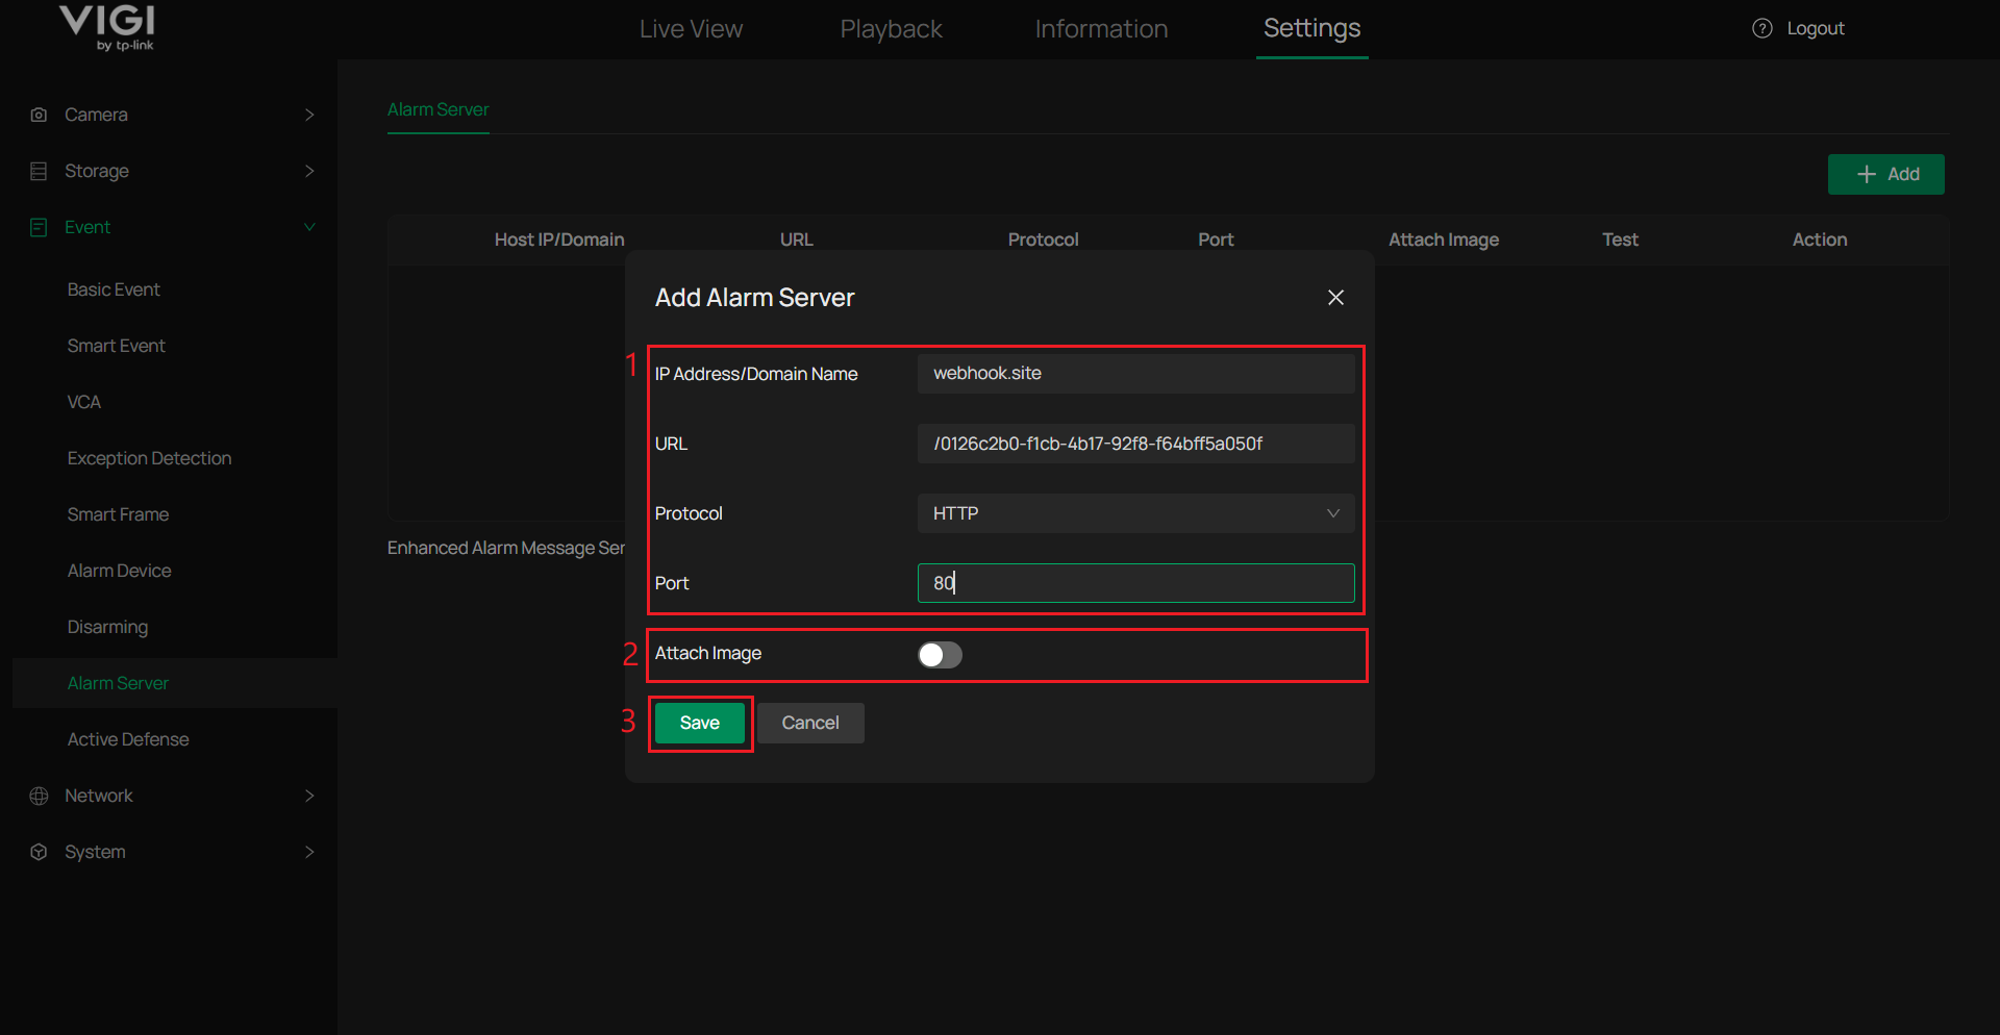Viewport: 2000px width, 1035px height.
Task: Expand the System menu chevron
Action: 309,852
